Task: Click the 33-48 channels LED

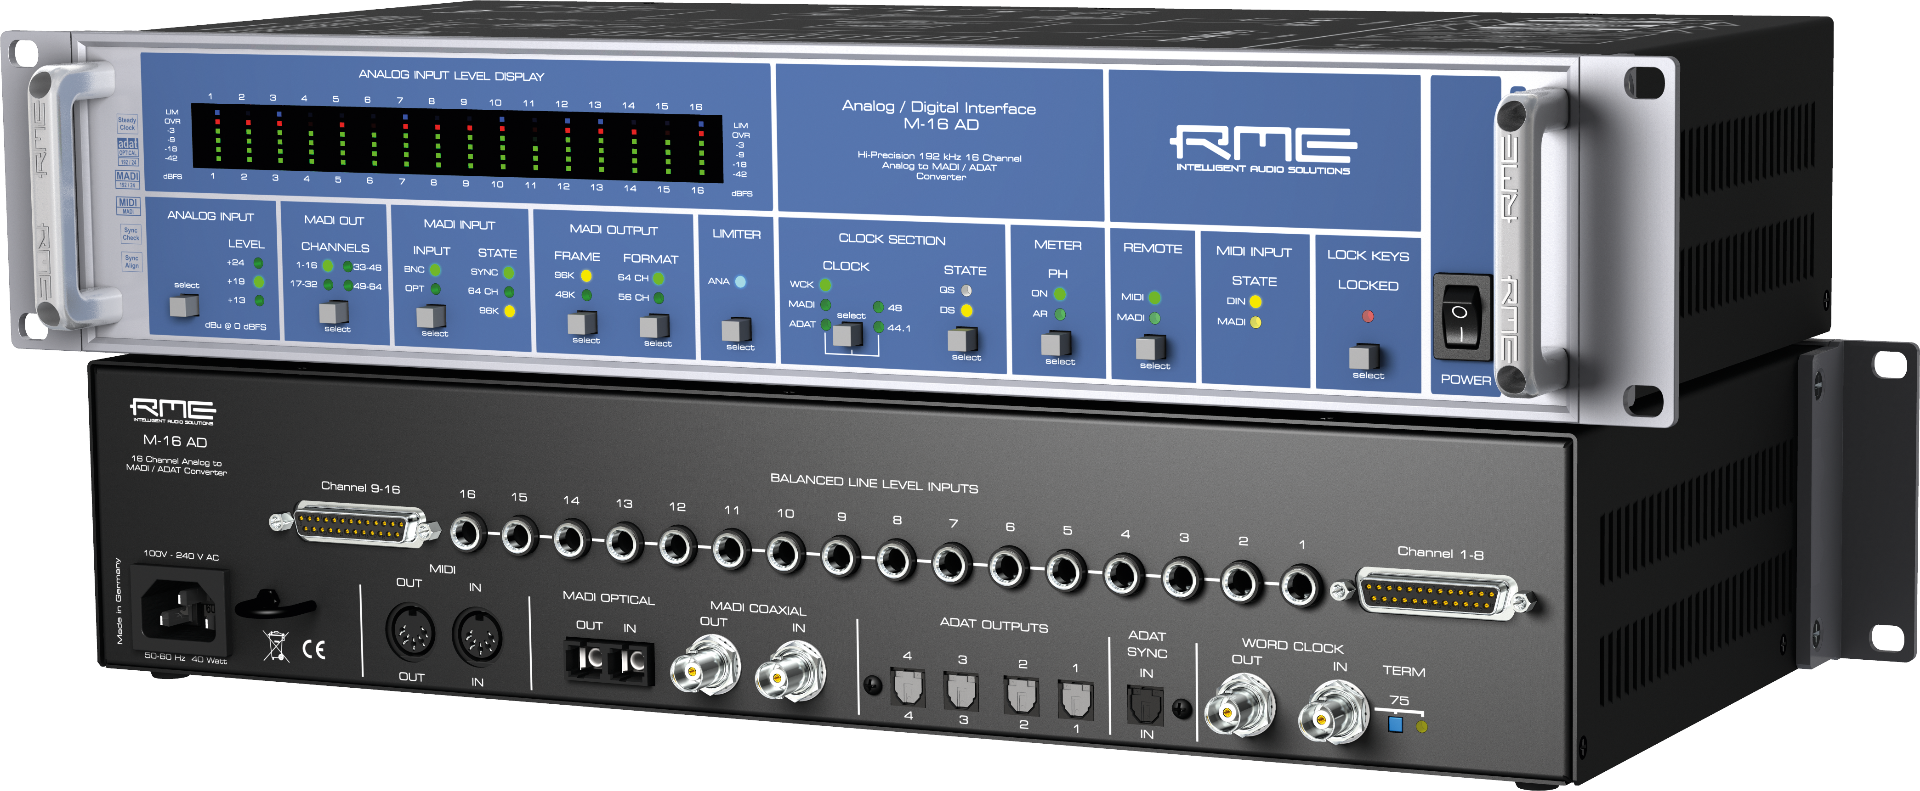Action: (x=347, y=267)
